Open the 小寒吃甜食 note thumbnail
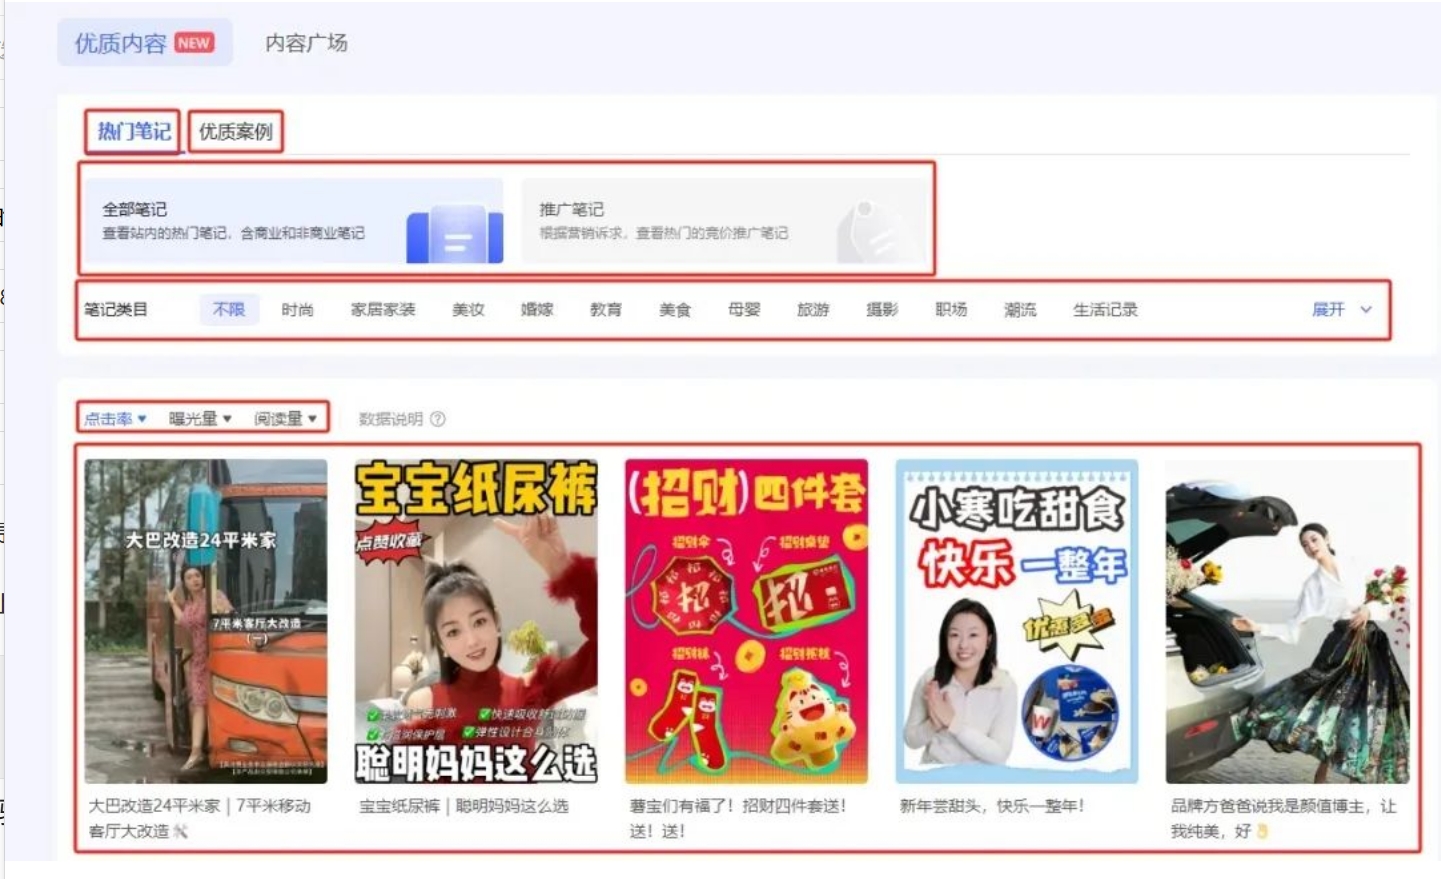This screenshot has width=1441, height=879. pos(1017,621)
